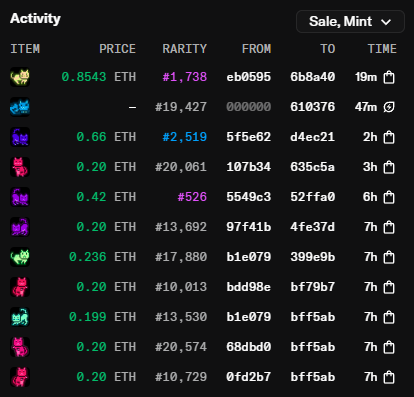Click the mint icon in the 47m row

click(389, 107)
